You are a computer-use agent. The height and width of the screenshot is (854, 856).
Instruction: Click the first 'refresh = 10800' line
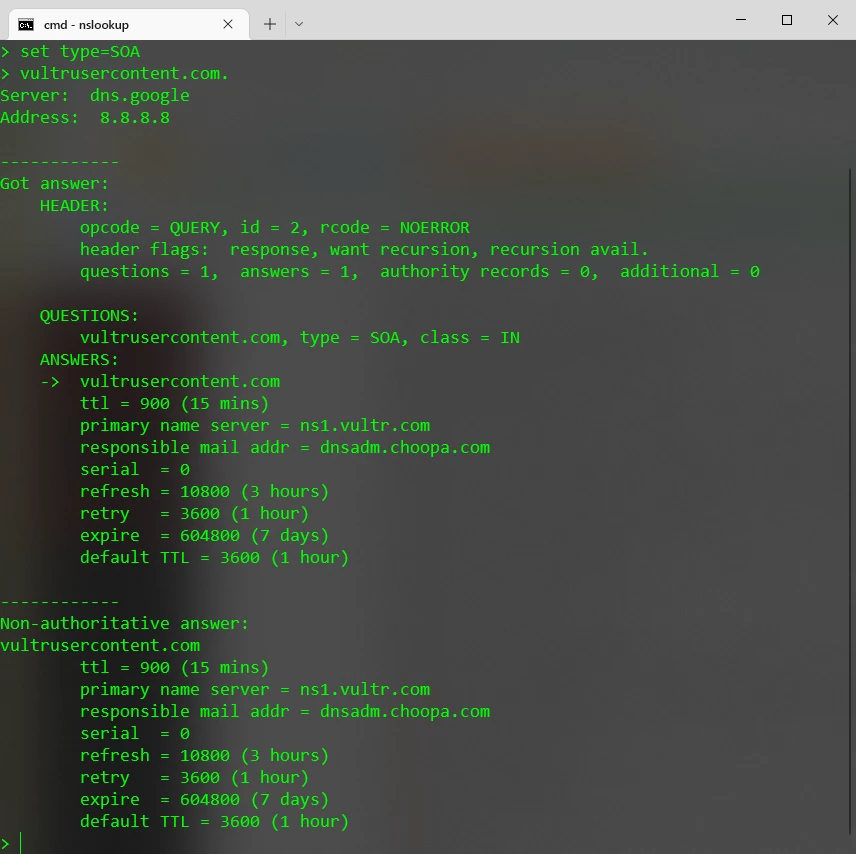click(x=205, y=492)
